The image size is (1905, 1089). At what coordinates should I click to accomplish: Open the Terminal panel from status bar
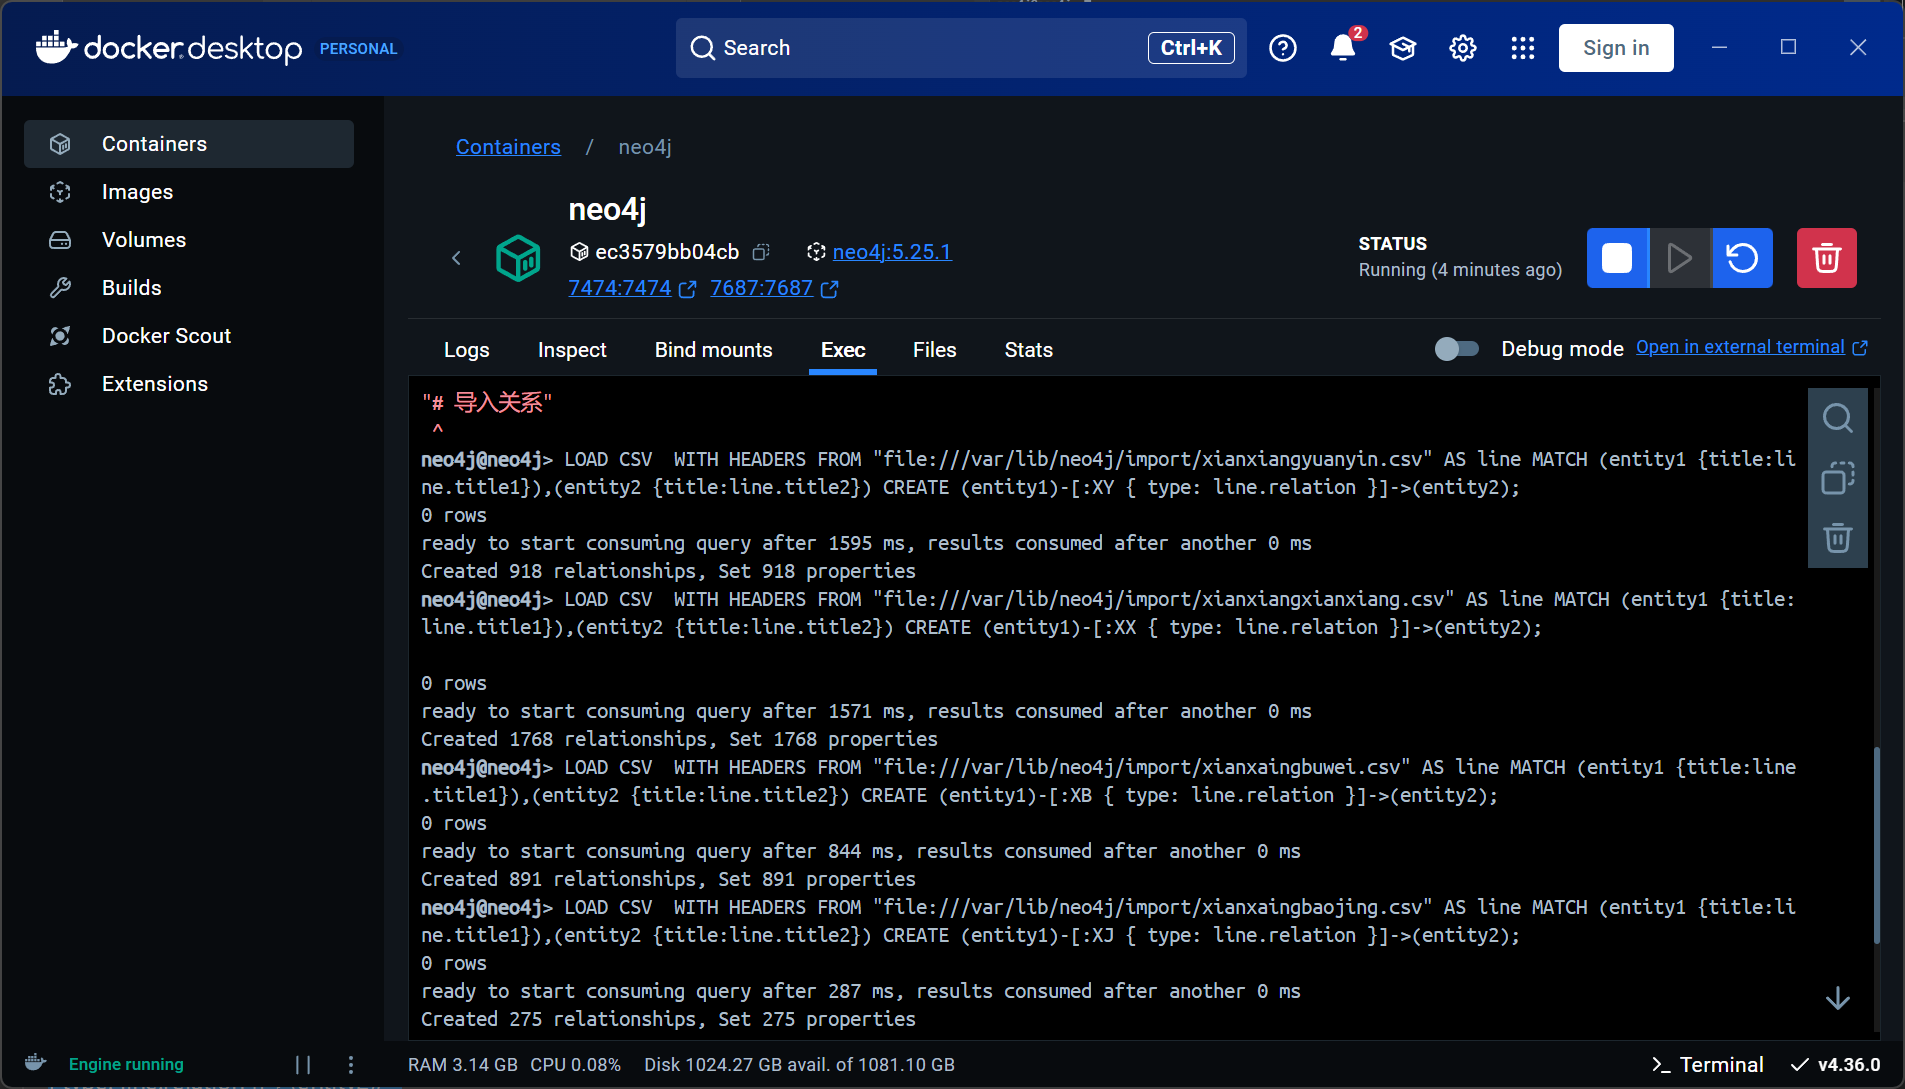point(1708,1064)
